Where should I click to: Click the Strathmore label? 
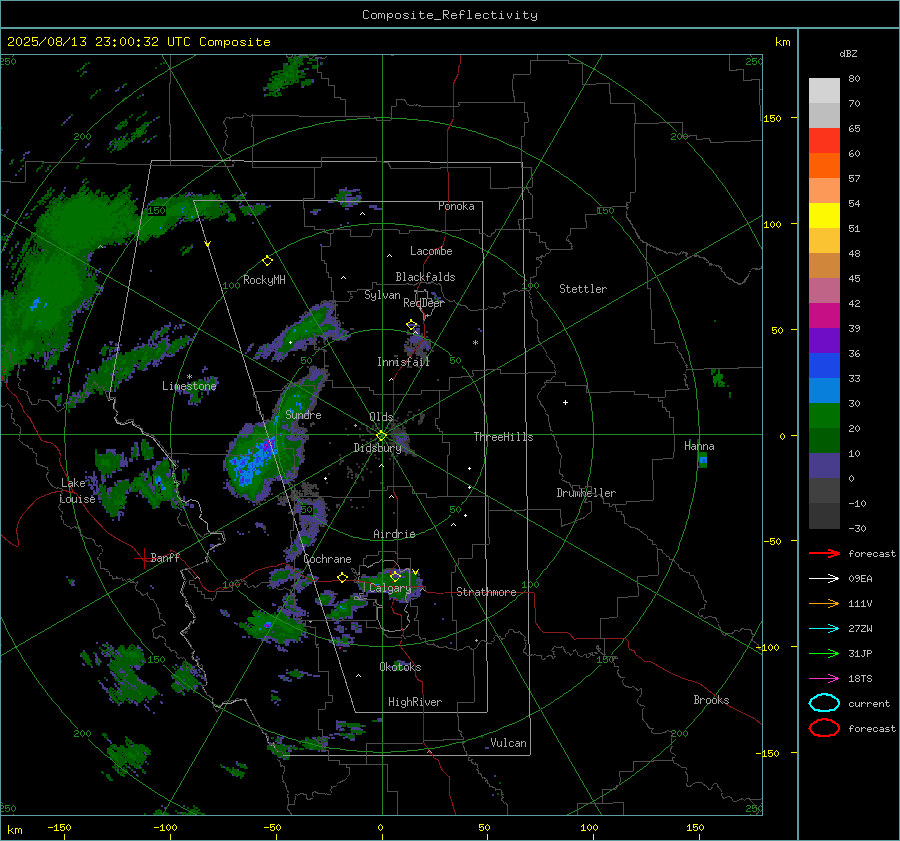point(486,592)
